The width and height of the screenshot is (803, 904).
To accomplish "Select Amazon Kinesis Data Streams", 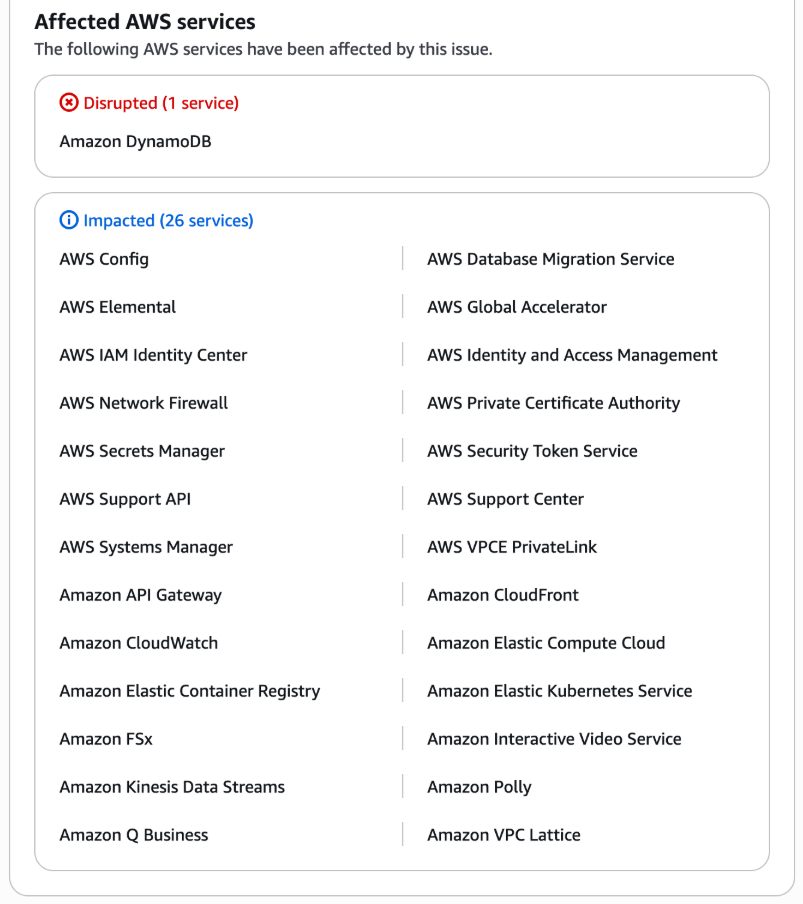I will [x=172, y=787].
